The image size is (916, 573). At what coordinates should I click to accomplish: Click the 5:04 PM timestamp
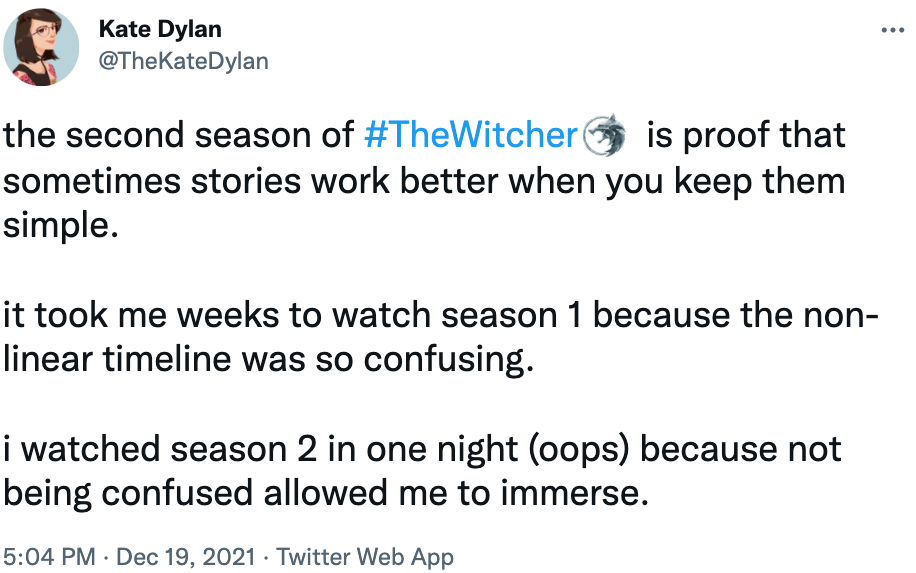[x=50, y=557]
